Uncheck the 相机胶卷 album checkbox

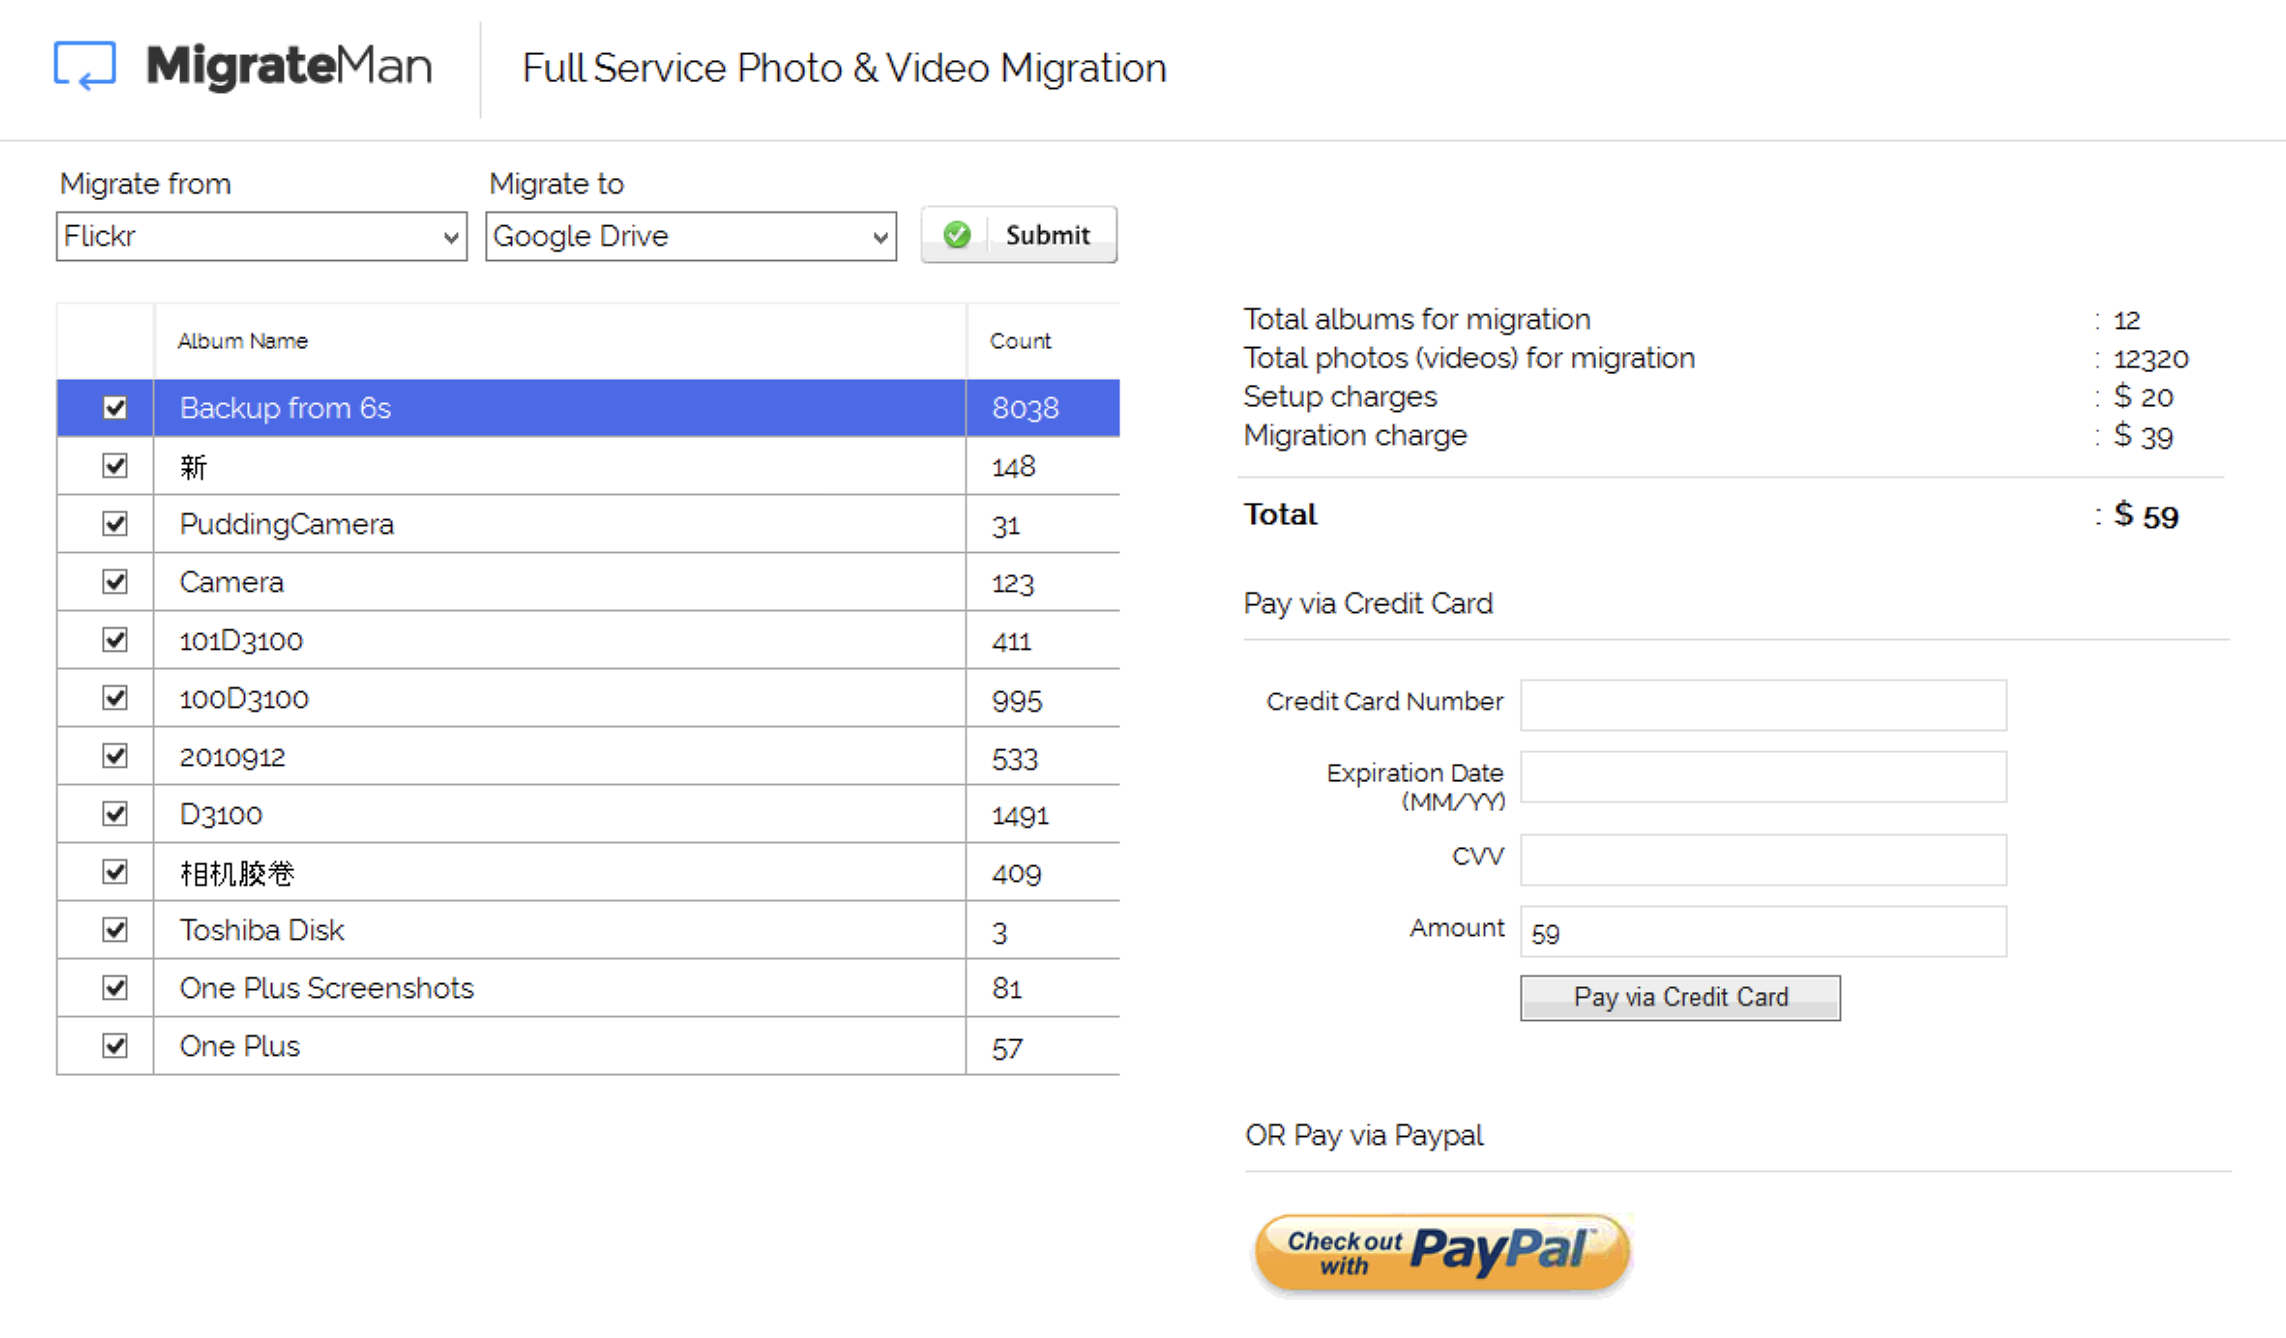click(x=115, y=872)
